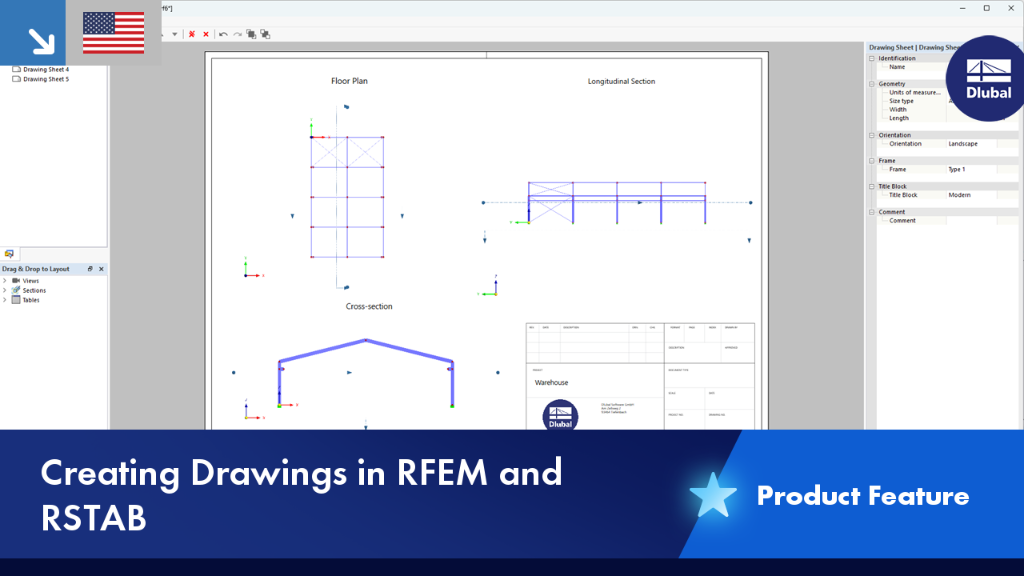Click the Sections icon in layout panel
The height and width of the screenshot is (576, 1024).
[16, 290]
